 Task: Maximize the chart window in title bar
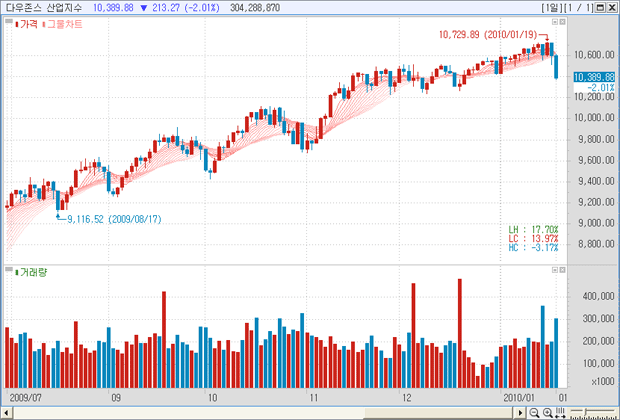tap(600, 7)
